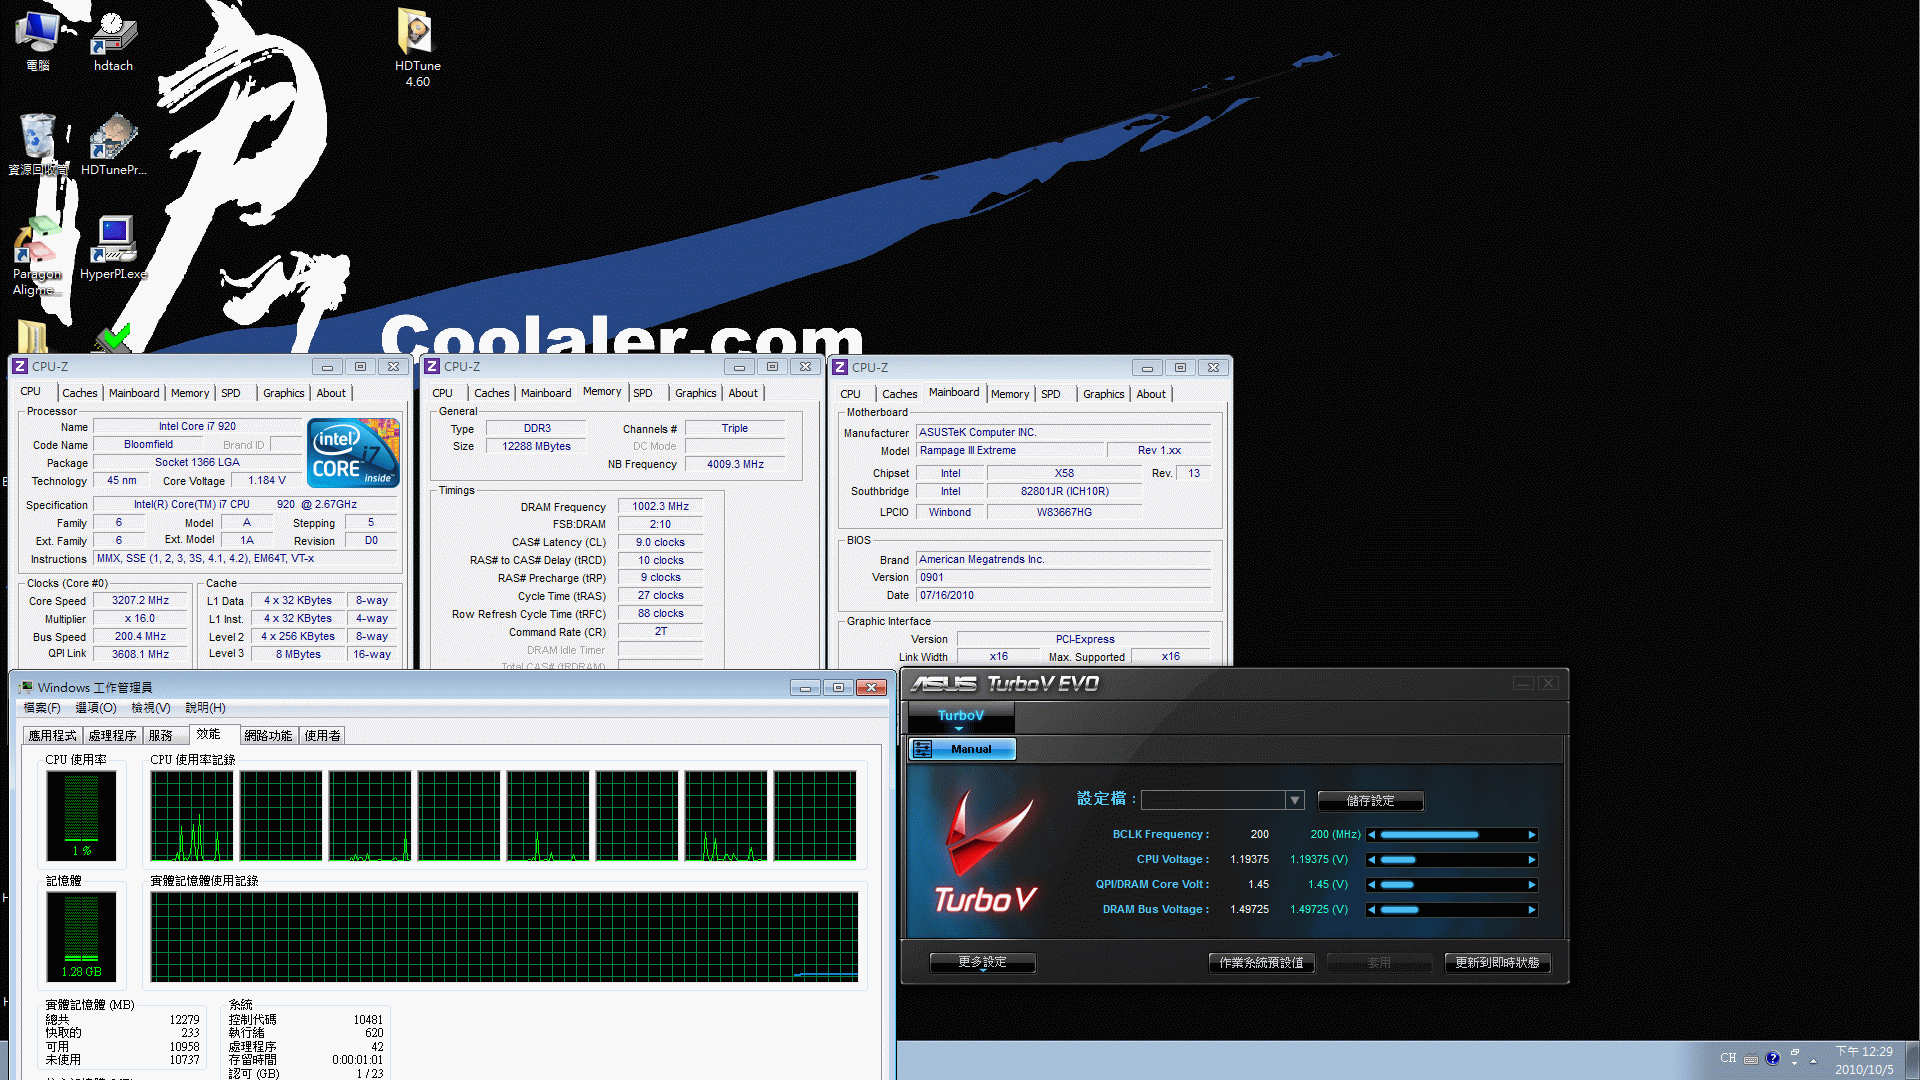Click the 更多設定 more settings button
The image size is (1920, 1080).
982,962
